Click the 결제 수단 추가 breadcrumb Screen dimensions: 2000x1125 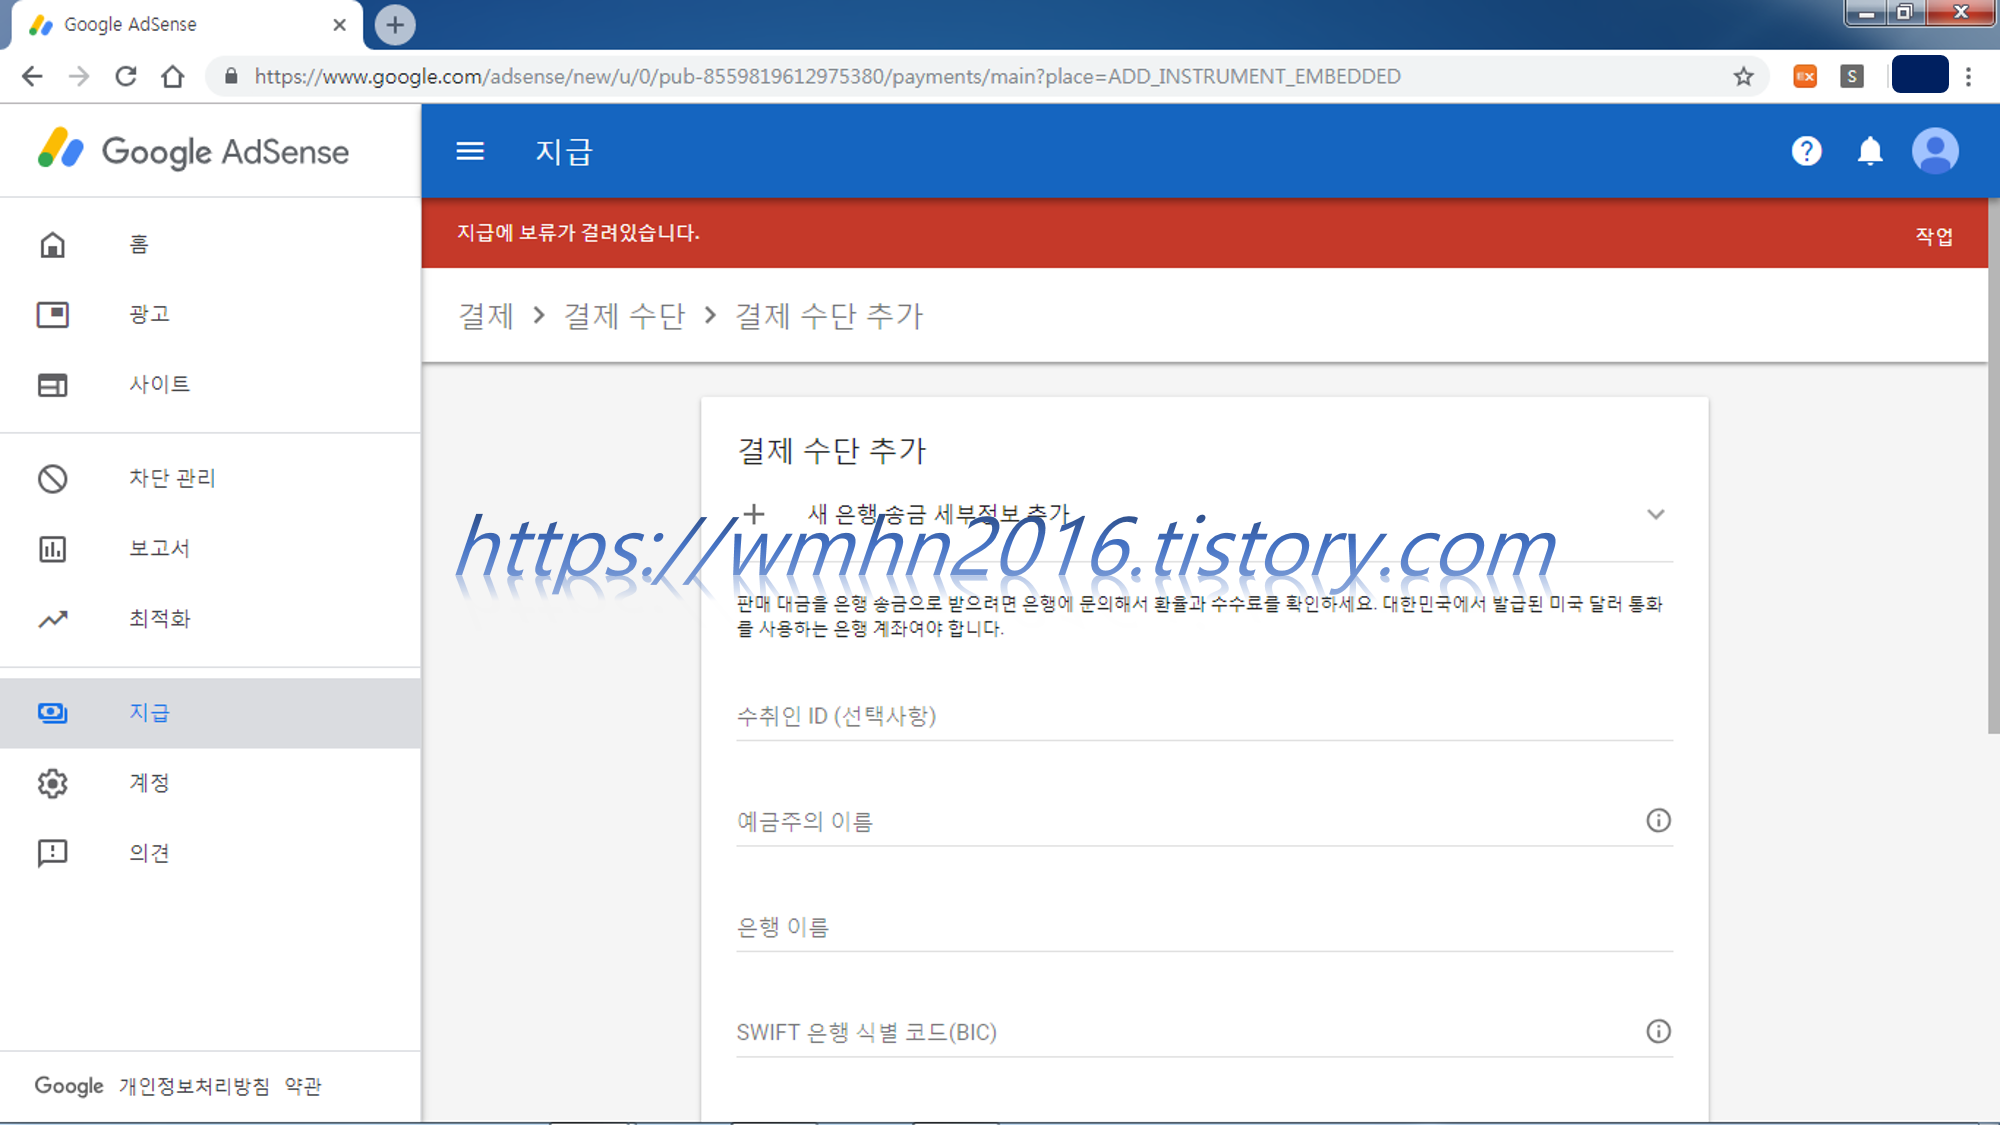point(829,316)
